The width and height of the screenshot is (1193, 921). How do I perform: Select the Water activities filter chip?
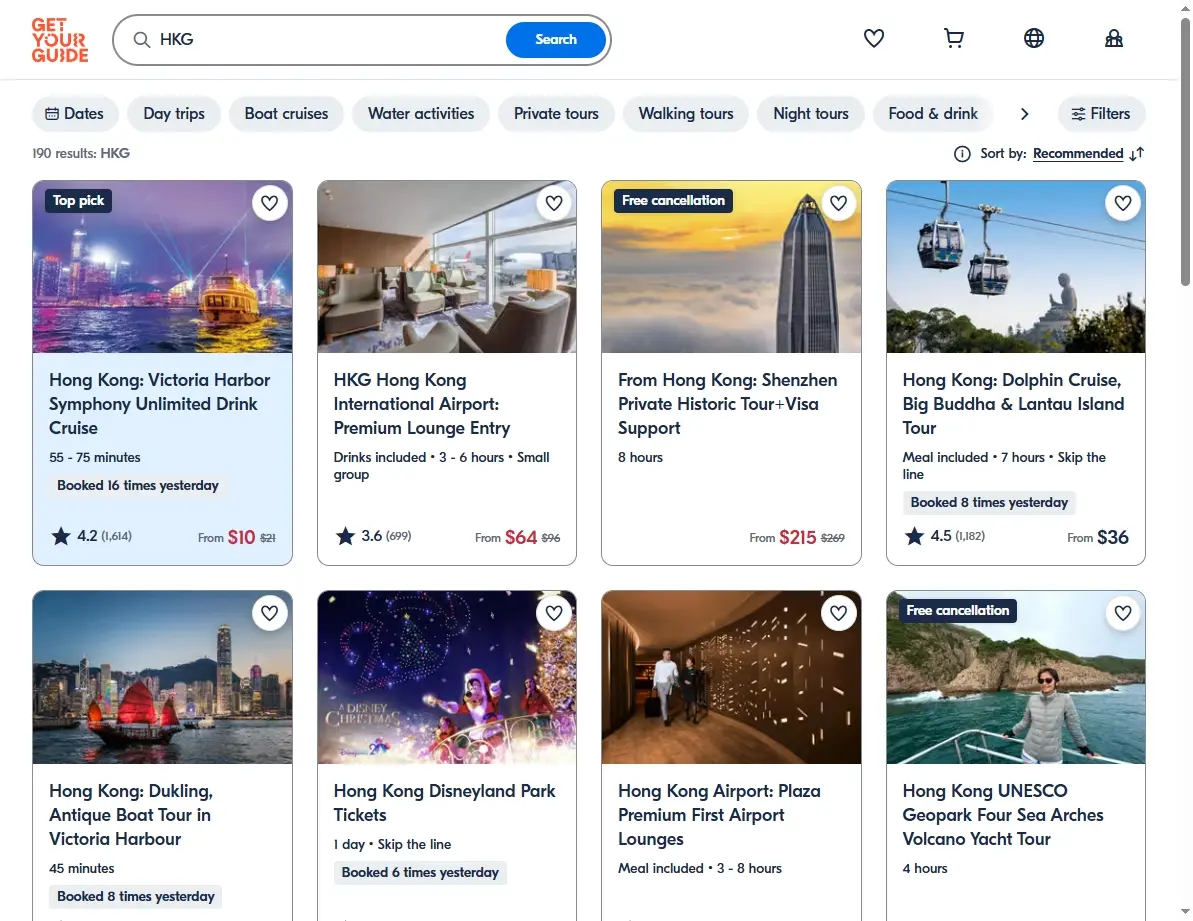[421, 114]
